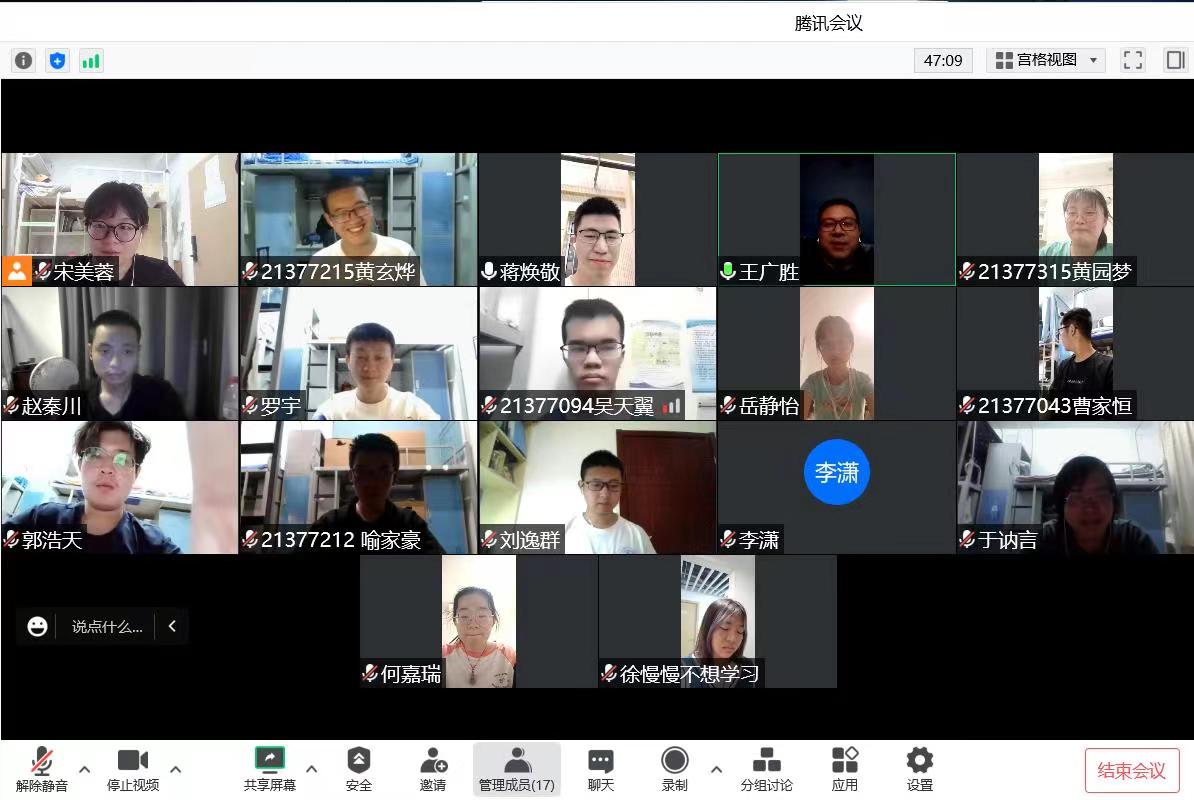Viewport: 1194px width, 800px height.
Task: Turn off camera with 停止视频
Action: click(x=133, y=769)
